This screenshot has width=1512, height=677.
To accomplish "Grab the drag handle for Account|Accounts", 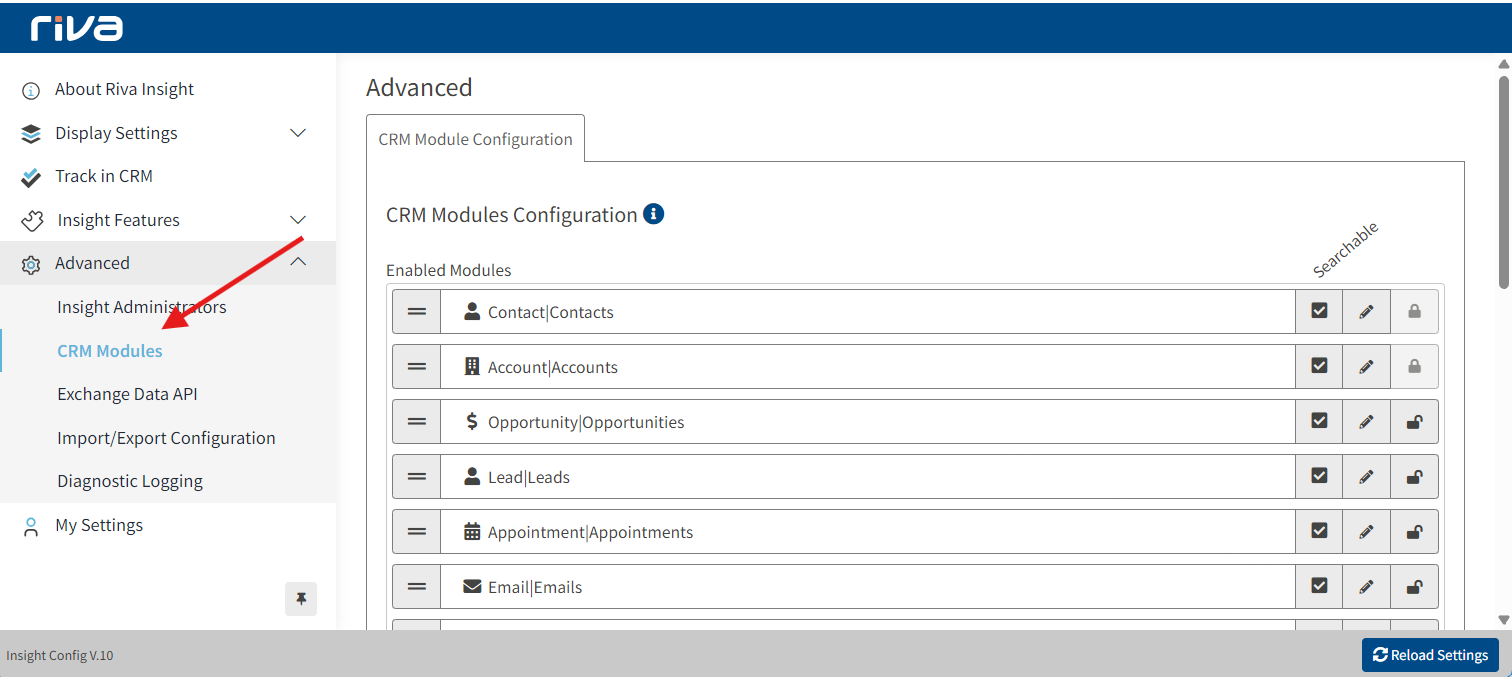I will (417, 367).
